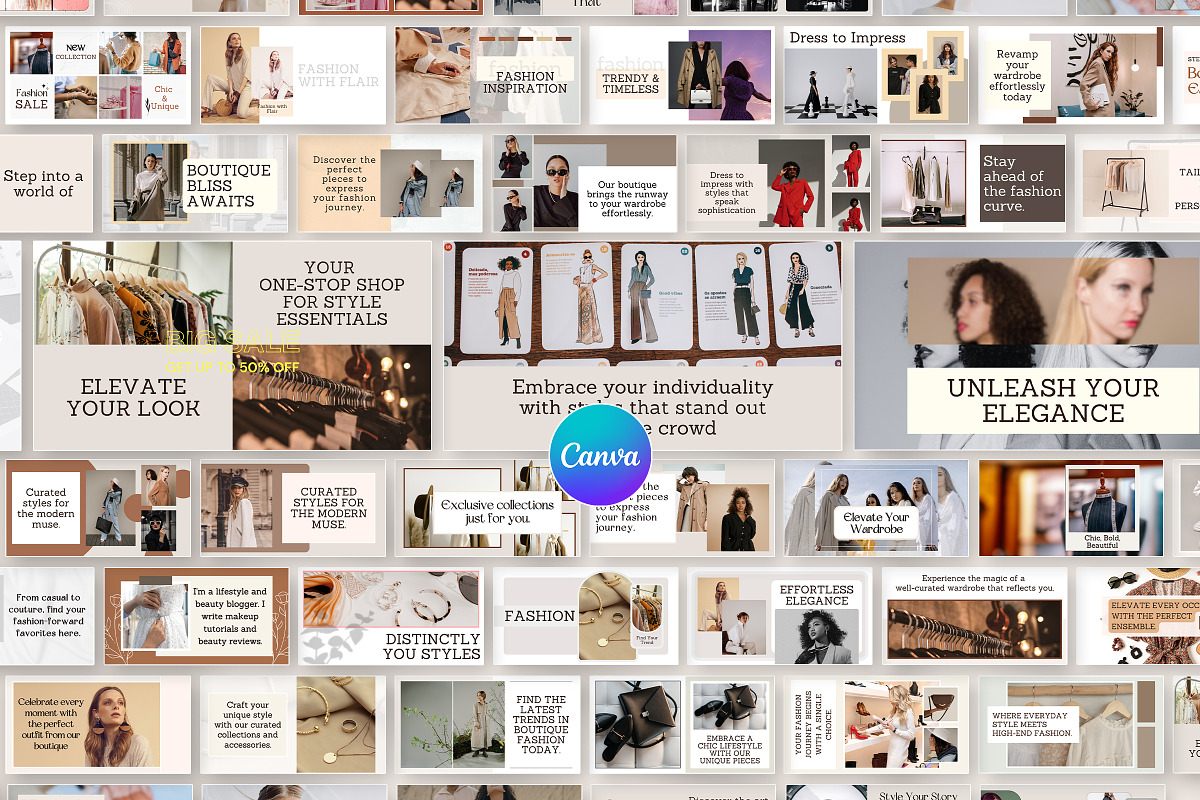Select the 'EFFORTLESS ELEGANCE' template
The width and height of the screenshot is (1200, 800).
point(779,616)
